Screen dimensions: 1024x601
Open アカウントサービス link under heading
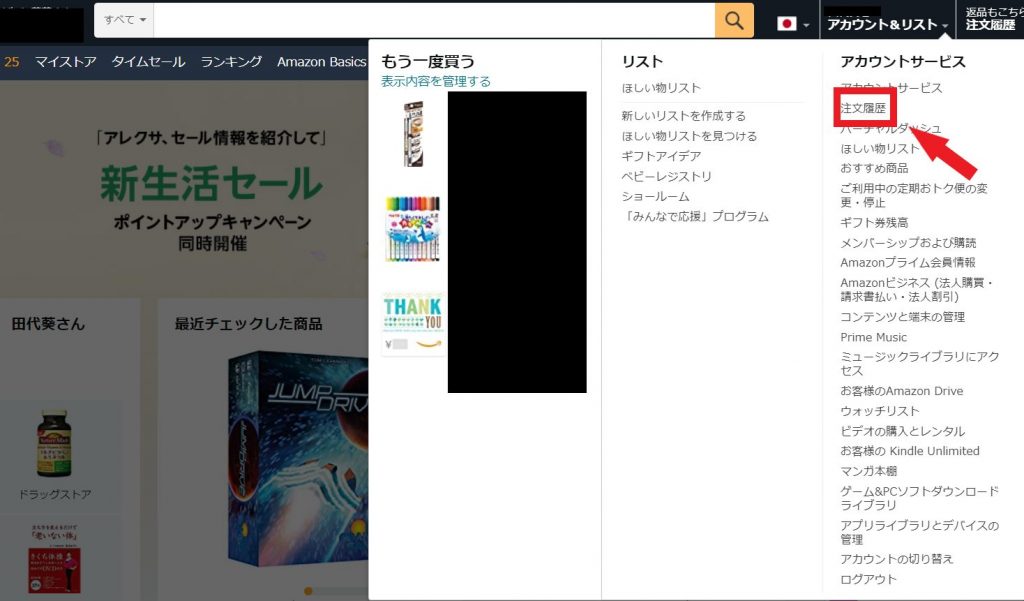click(891, 88)
